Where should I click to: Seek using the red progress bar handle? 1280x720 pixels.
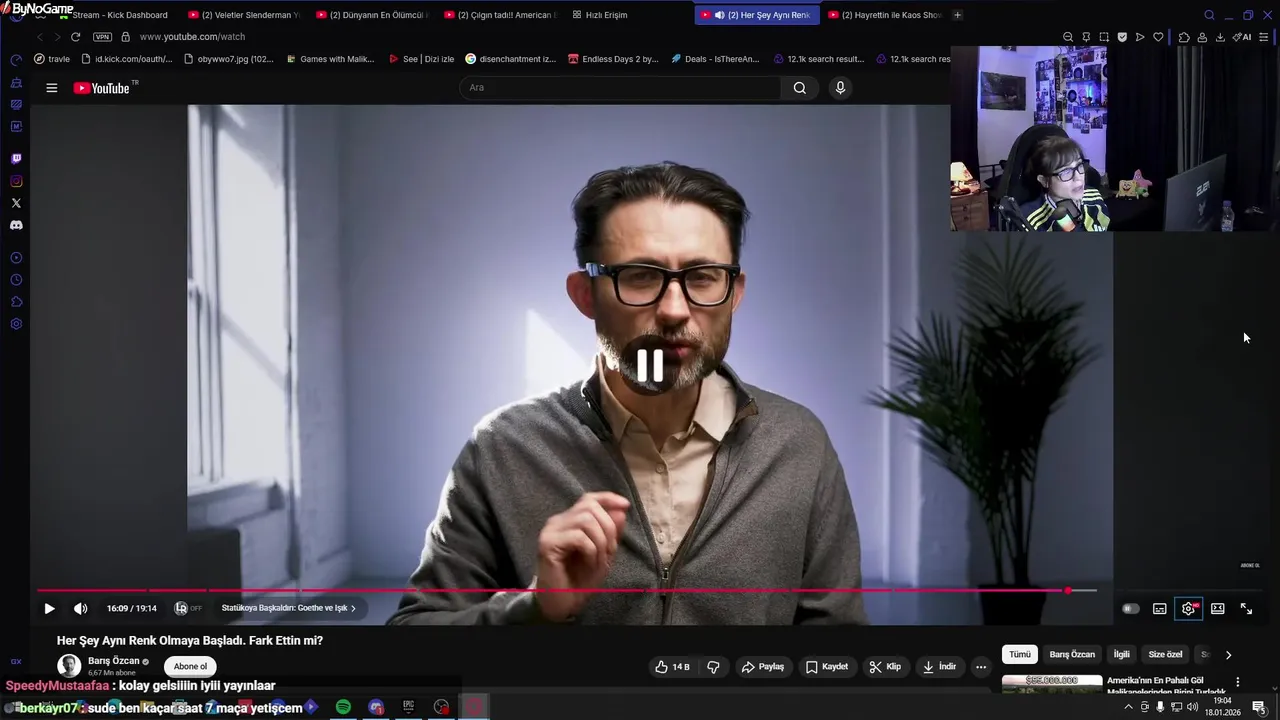pyautogui.click(x=1068, y=591)
